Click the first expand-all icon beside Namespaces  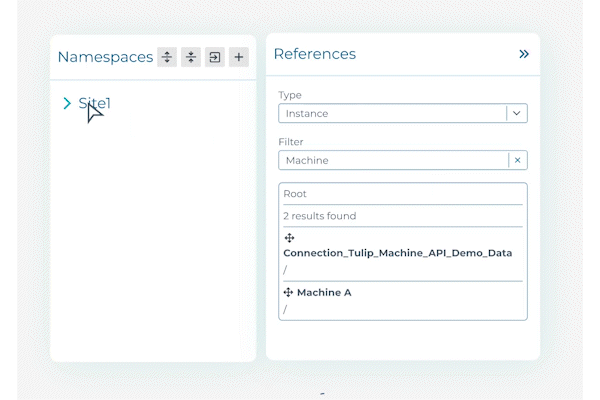(167, 57)
